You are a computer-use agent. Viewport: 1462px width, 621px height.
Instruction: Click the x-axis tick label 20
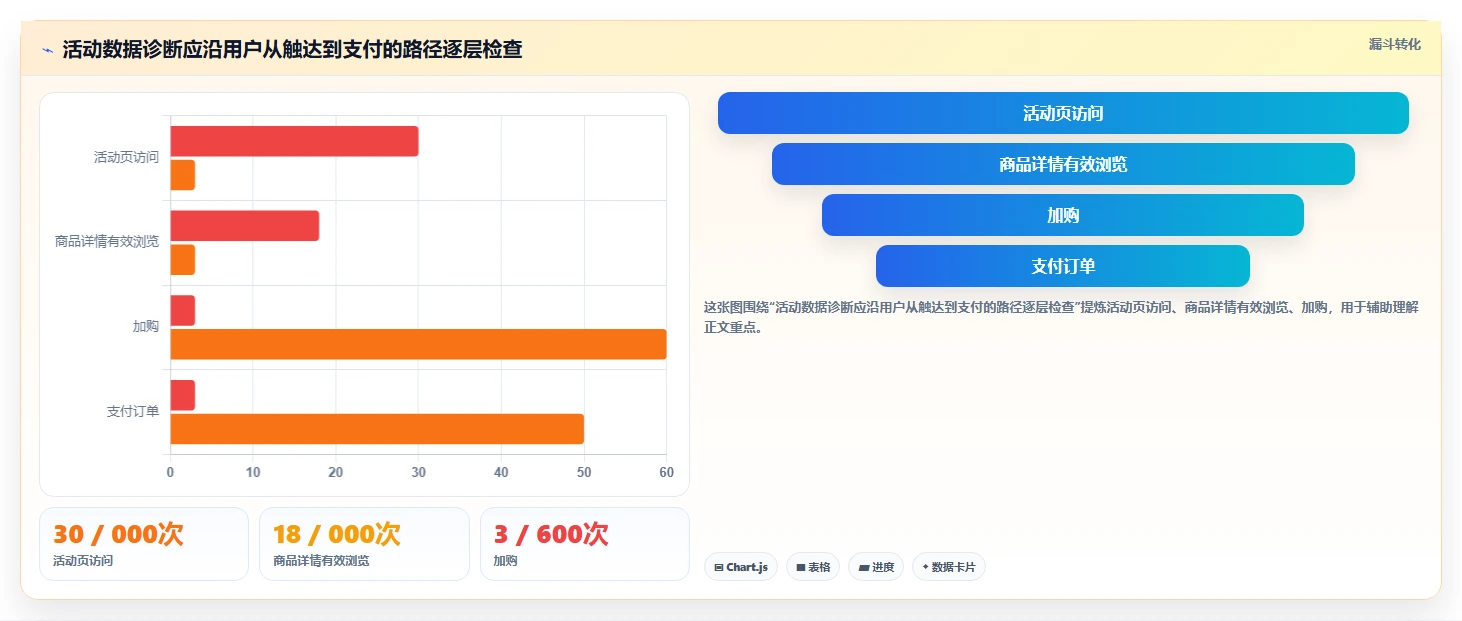tap(336, 472)
